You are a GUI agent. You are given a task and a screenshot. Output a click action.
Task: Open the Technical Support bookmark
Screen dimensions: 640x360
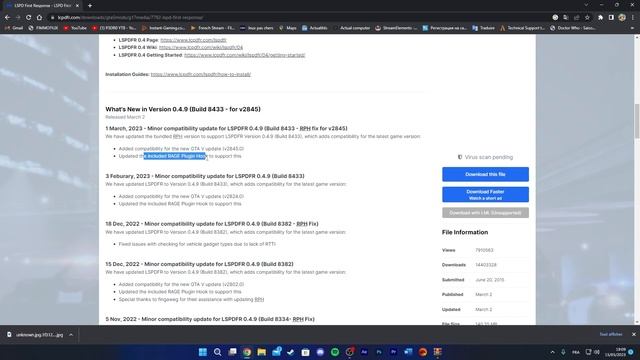point(522,28)
